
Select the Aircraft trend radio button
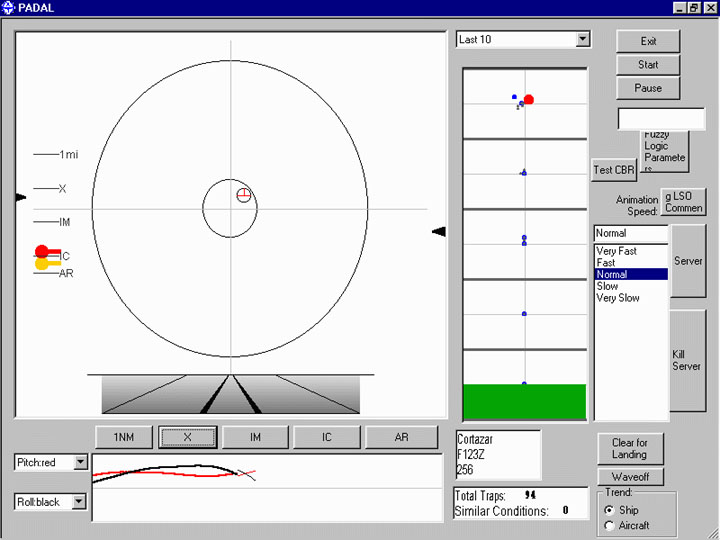610,525
